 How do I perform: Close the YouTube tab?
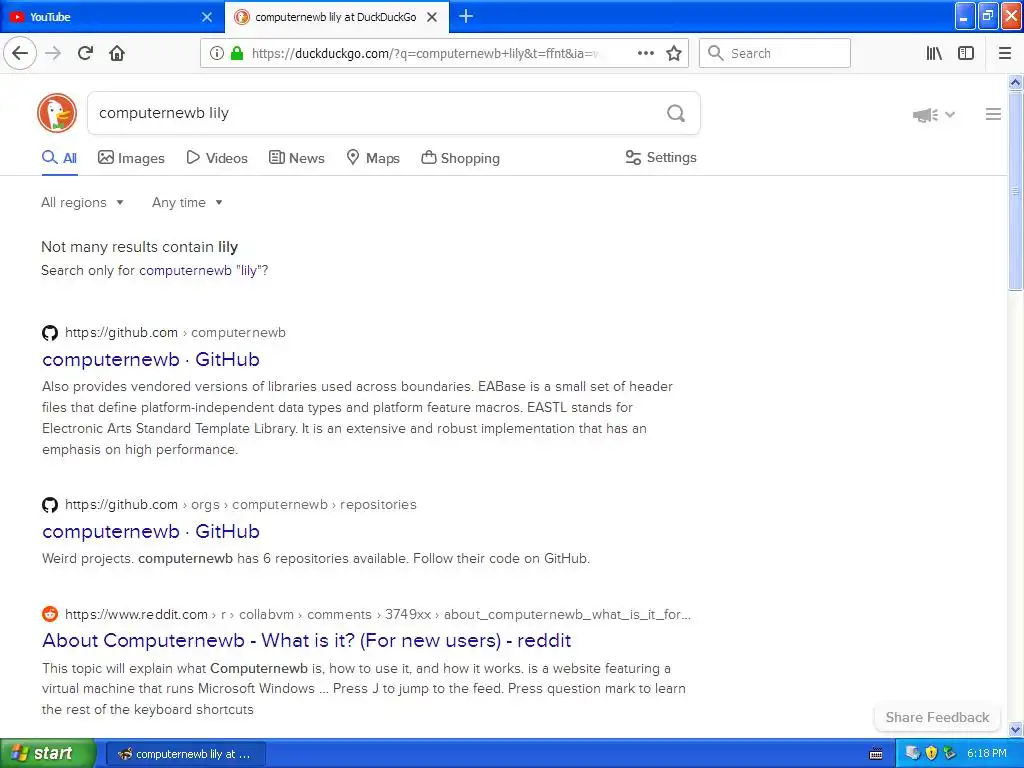tap(207, 17)
